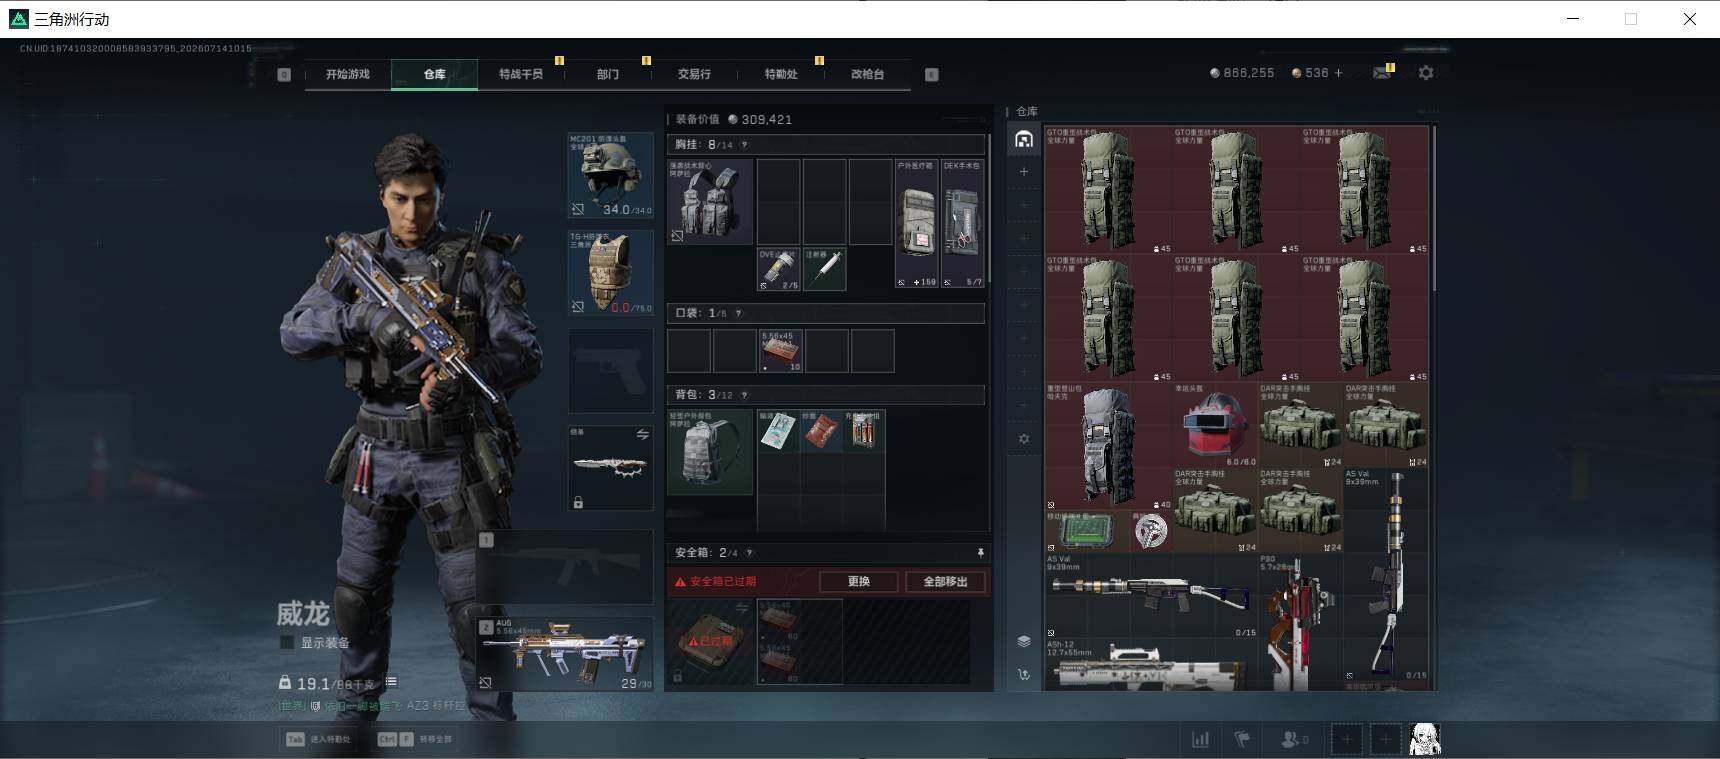The width and height of the screenshot is (1720, 759).
Task: Click the backpack item in 背包 section
Action: [710, 452]
